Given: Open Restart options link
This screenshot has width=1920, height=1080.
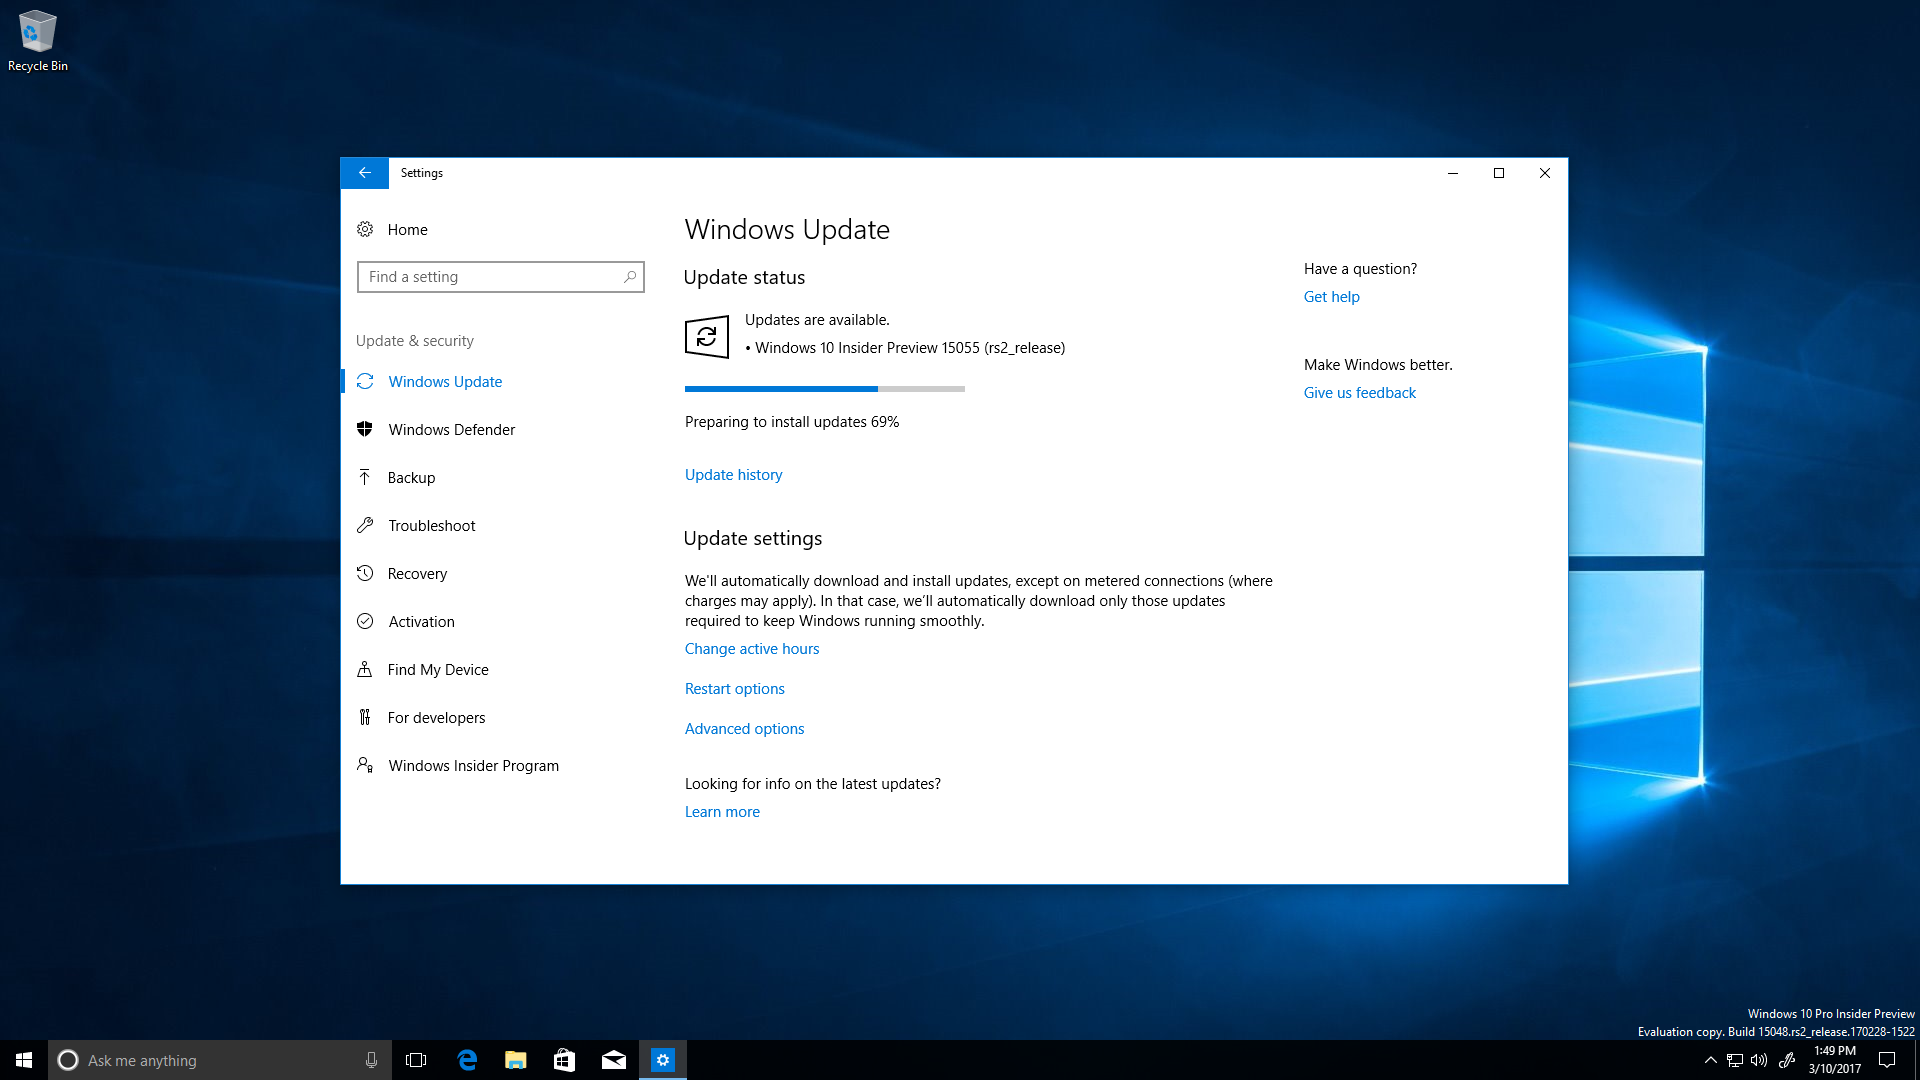Looking at the screenshot, I should 735,689.
